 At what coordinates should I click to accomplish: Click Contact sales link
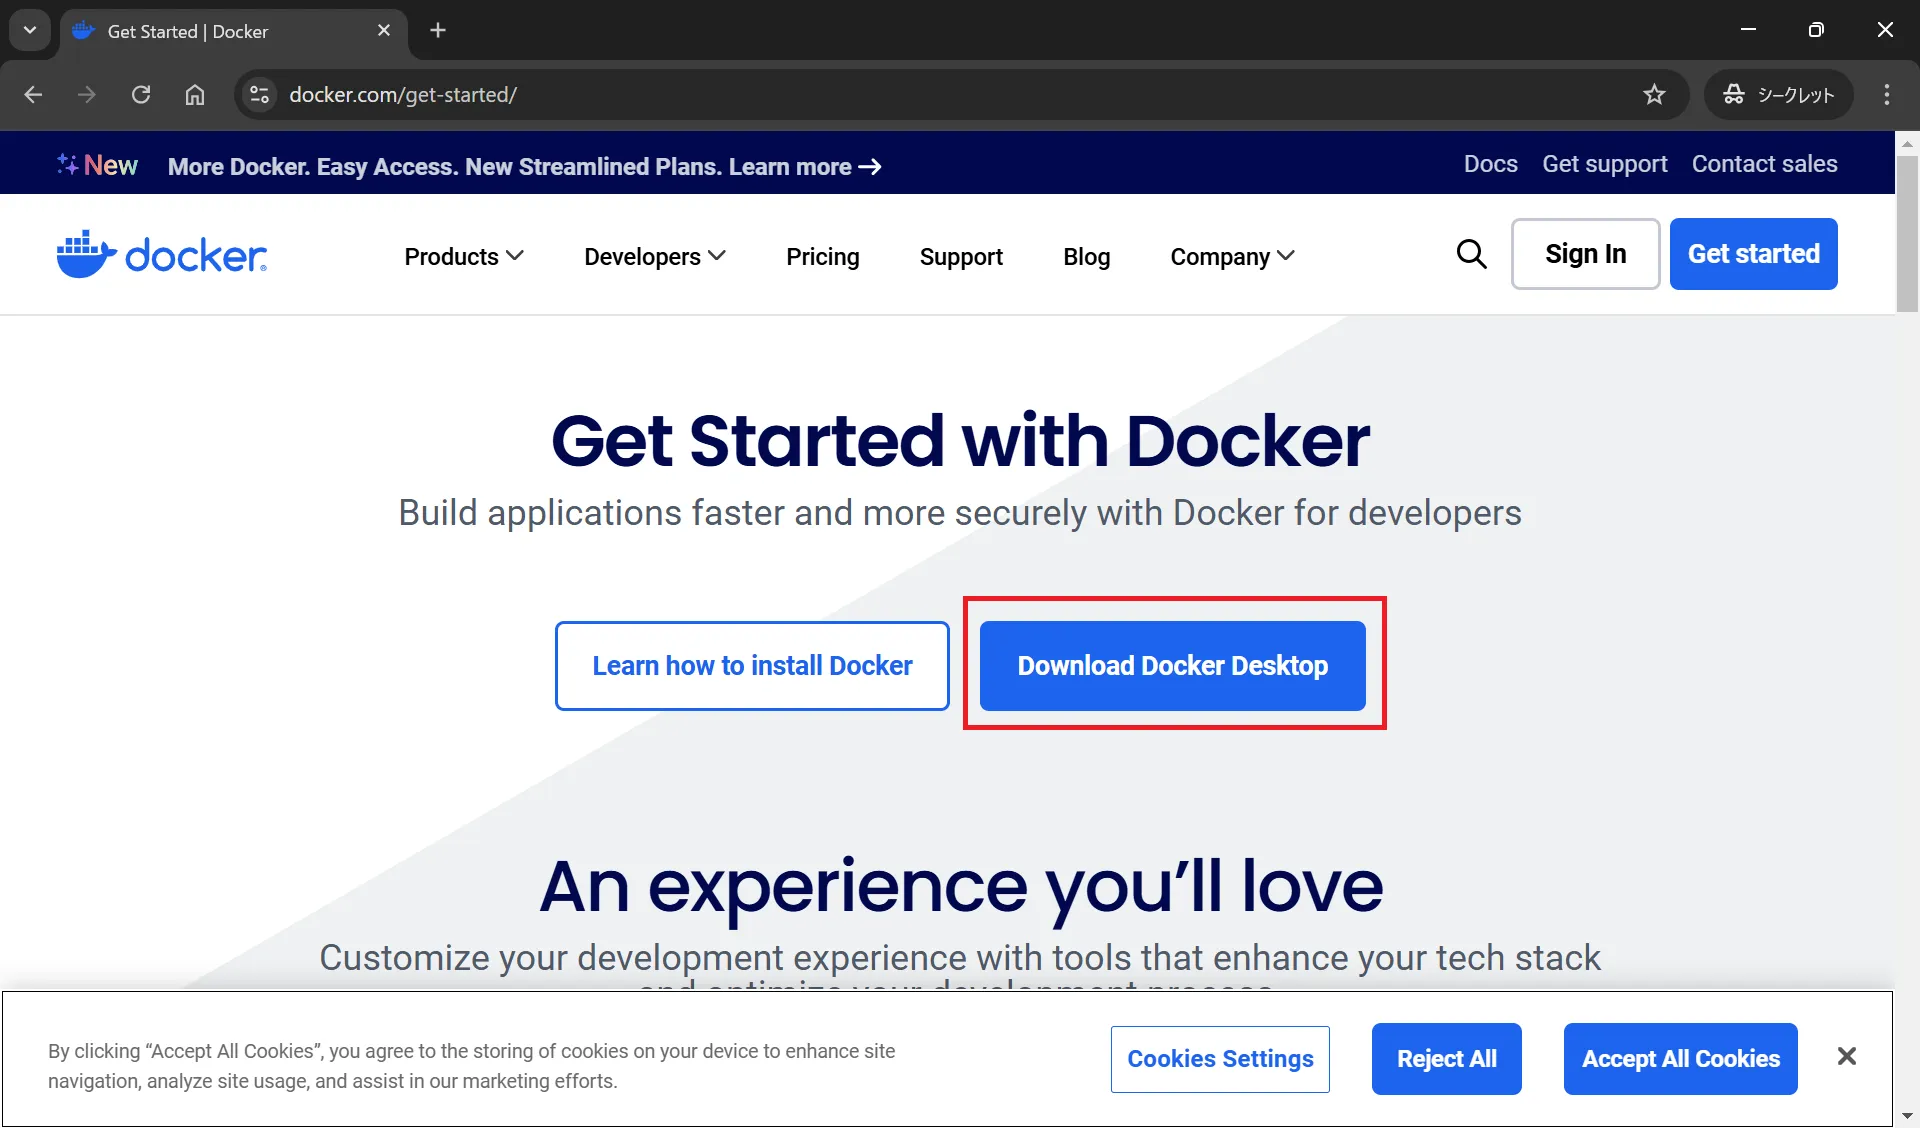pyautogui.click(x=1765, y=164)
